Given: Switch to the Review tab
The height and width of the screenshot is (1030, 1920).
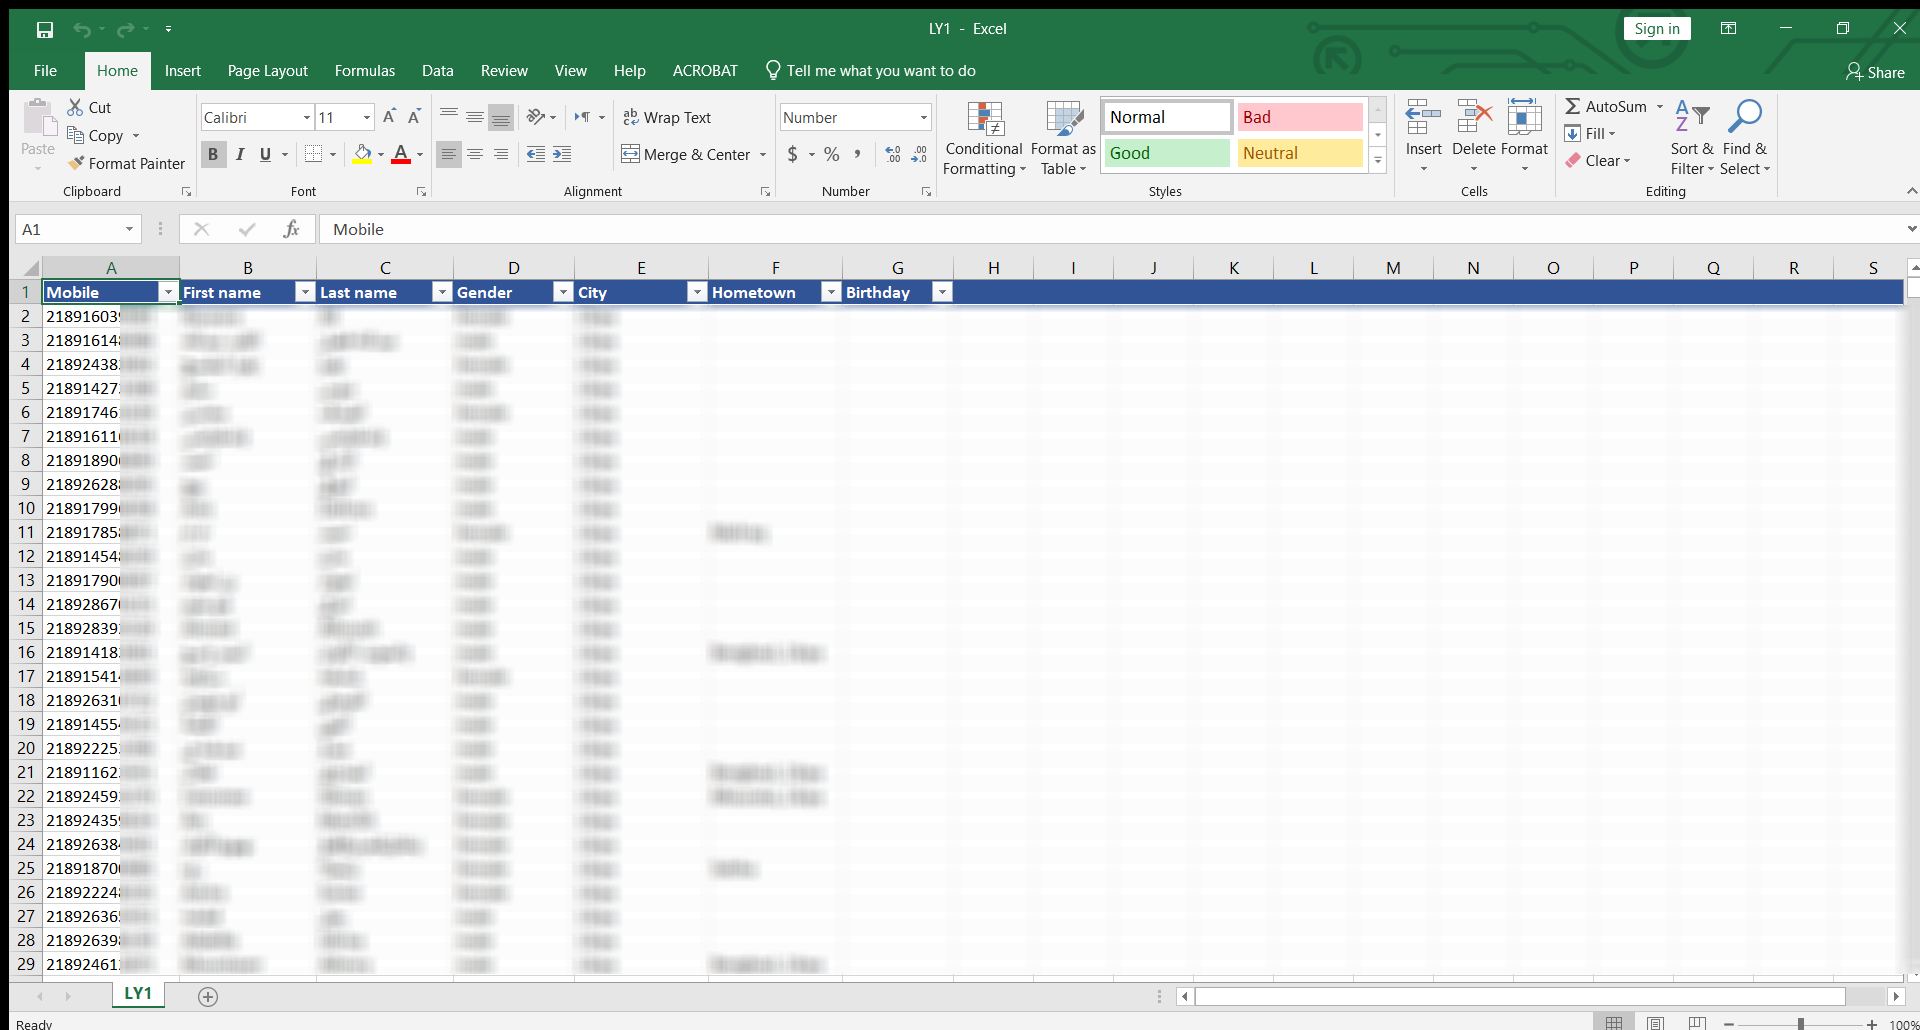Looking at the screenshot, I should (x=504, y=71).
